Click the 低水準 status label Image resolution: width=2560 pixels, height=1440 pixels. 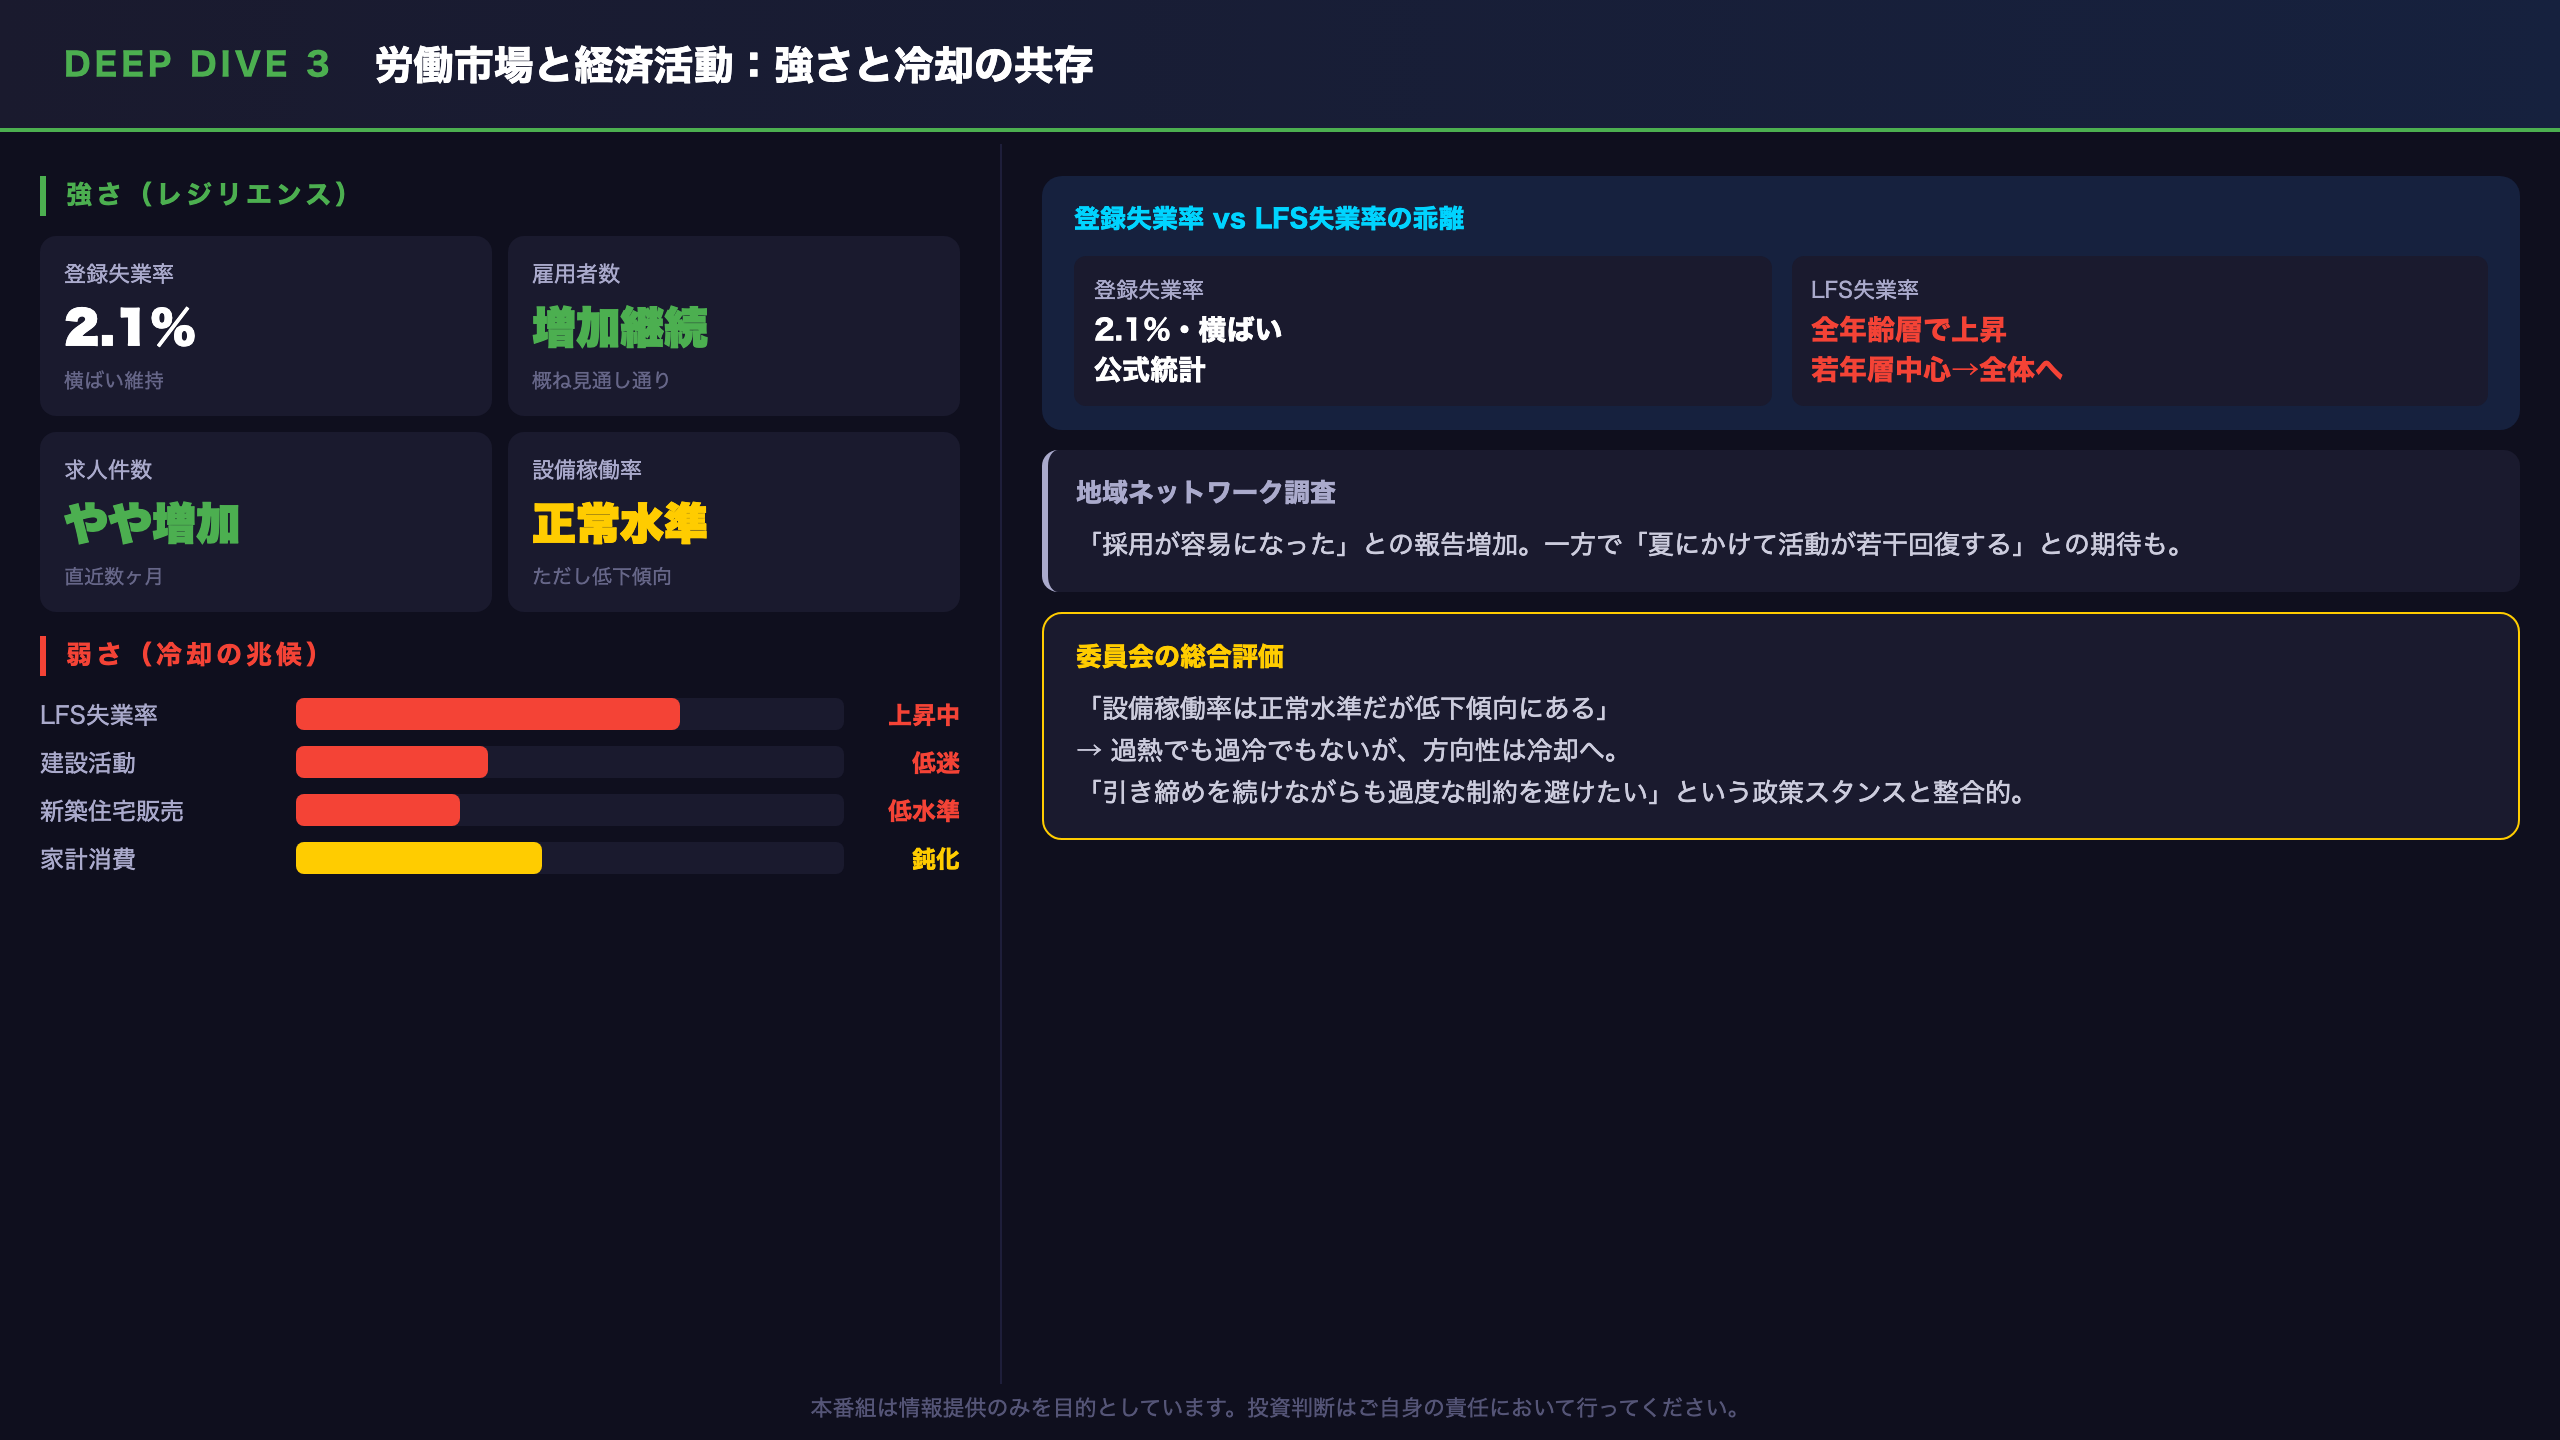(x=924, y=811)
